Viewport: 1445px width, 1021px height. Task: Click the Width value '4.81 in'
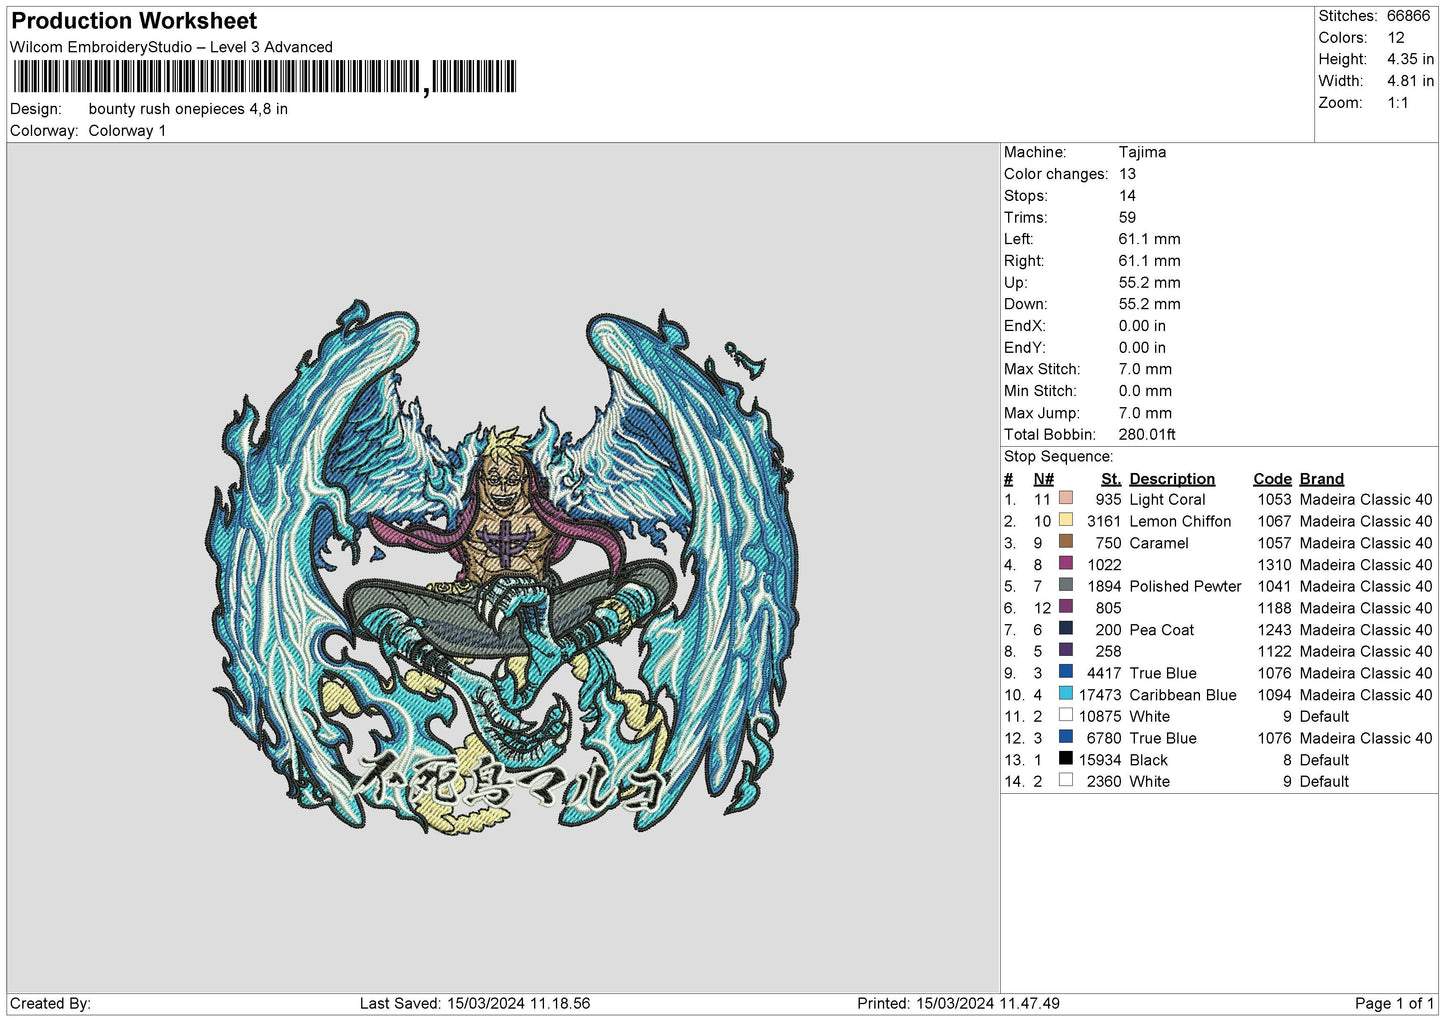pyautogui.click(x=1410, y=81)
